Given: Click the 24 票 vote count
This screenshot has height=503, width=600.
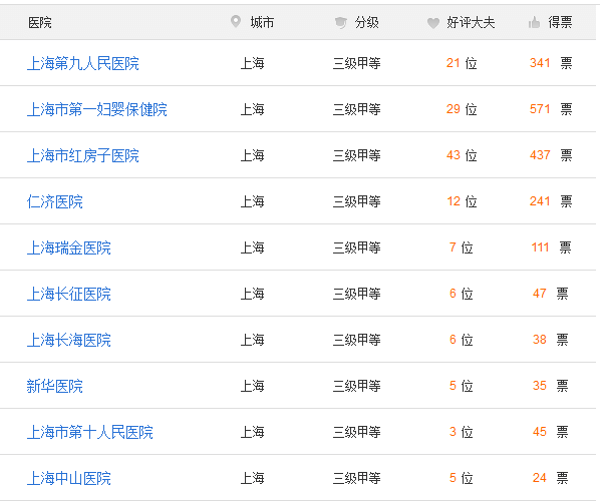Looking at the screenshot, I should tap(550, 478).
